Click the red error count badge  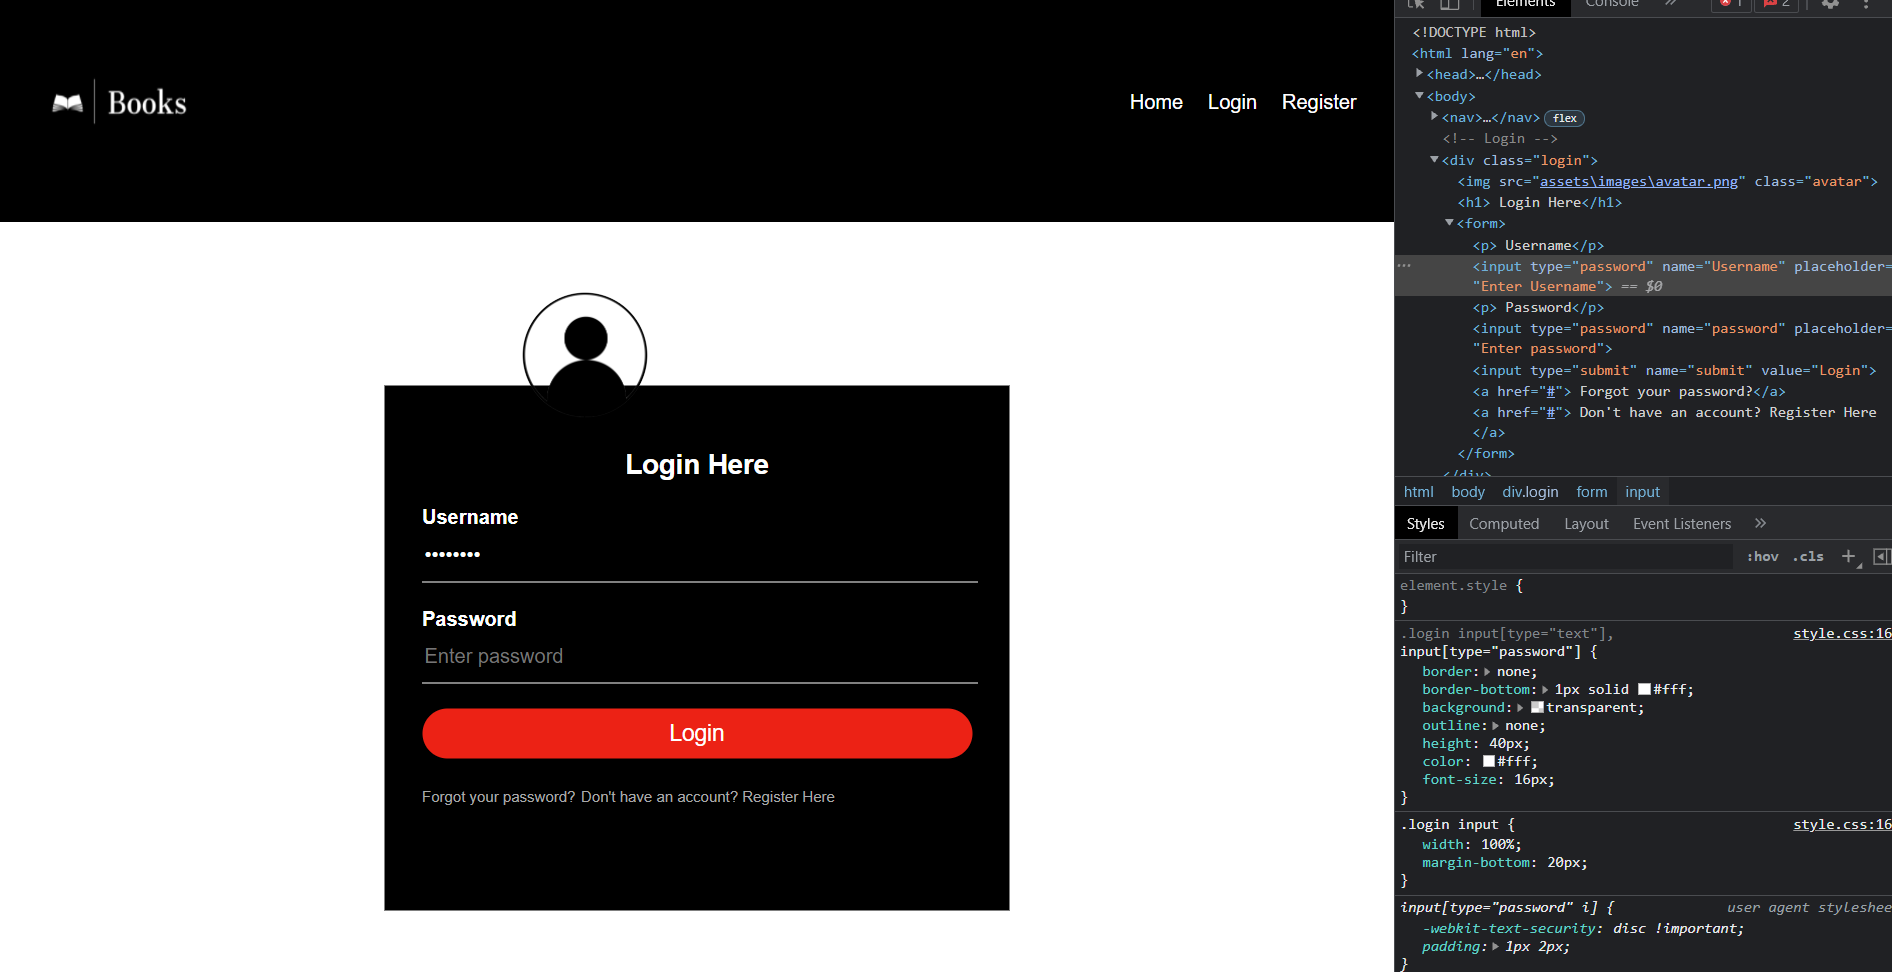[1731, 4]
